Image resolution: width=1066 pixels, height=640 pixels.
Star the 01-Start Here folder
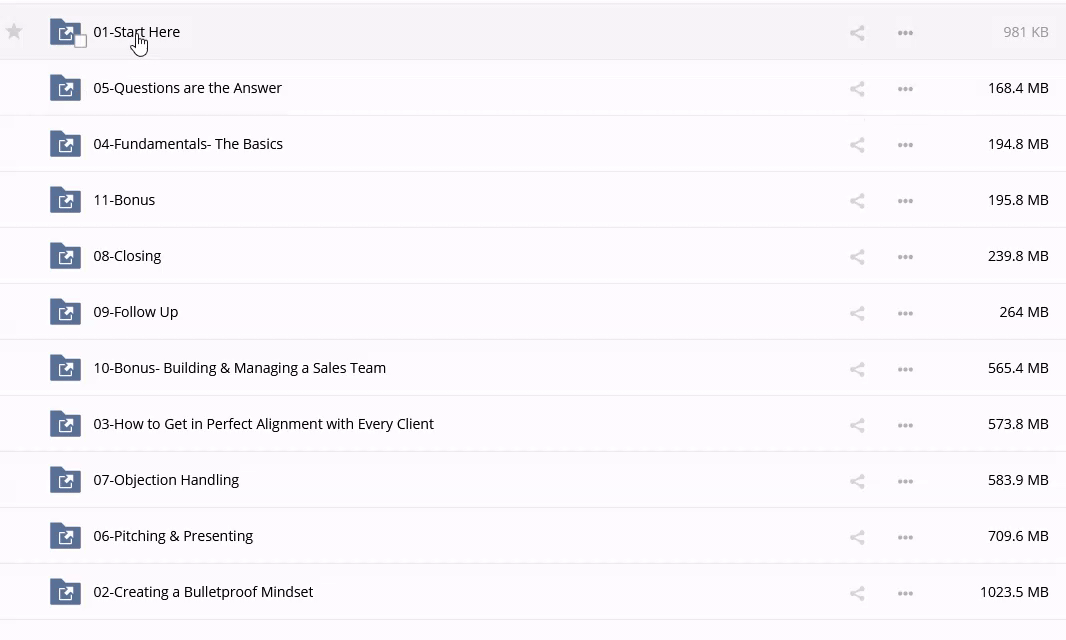click(14, 32)
